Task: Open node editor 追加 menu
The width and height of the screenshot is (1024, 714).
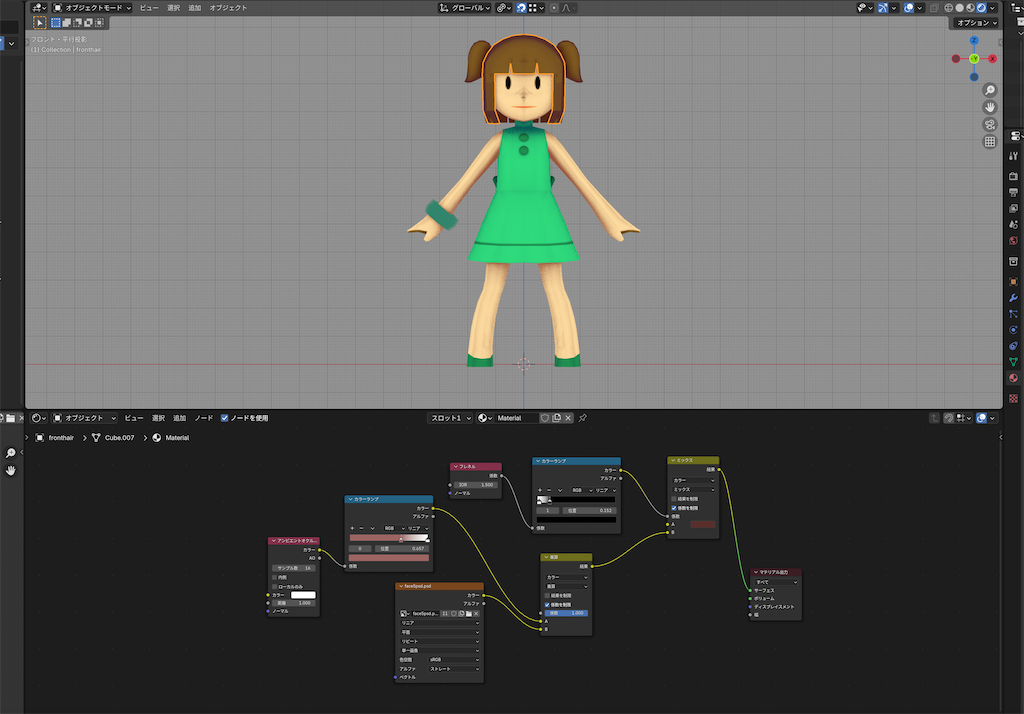Action: (180, 418)
